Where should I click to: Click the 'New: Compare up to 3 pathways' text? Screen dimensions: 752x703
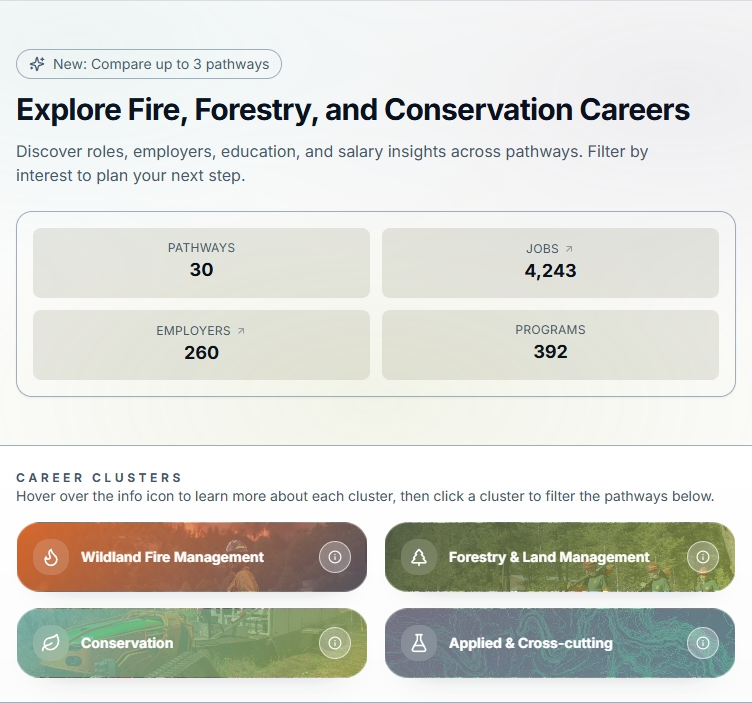pos(161,64)
